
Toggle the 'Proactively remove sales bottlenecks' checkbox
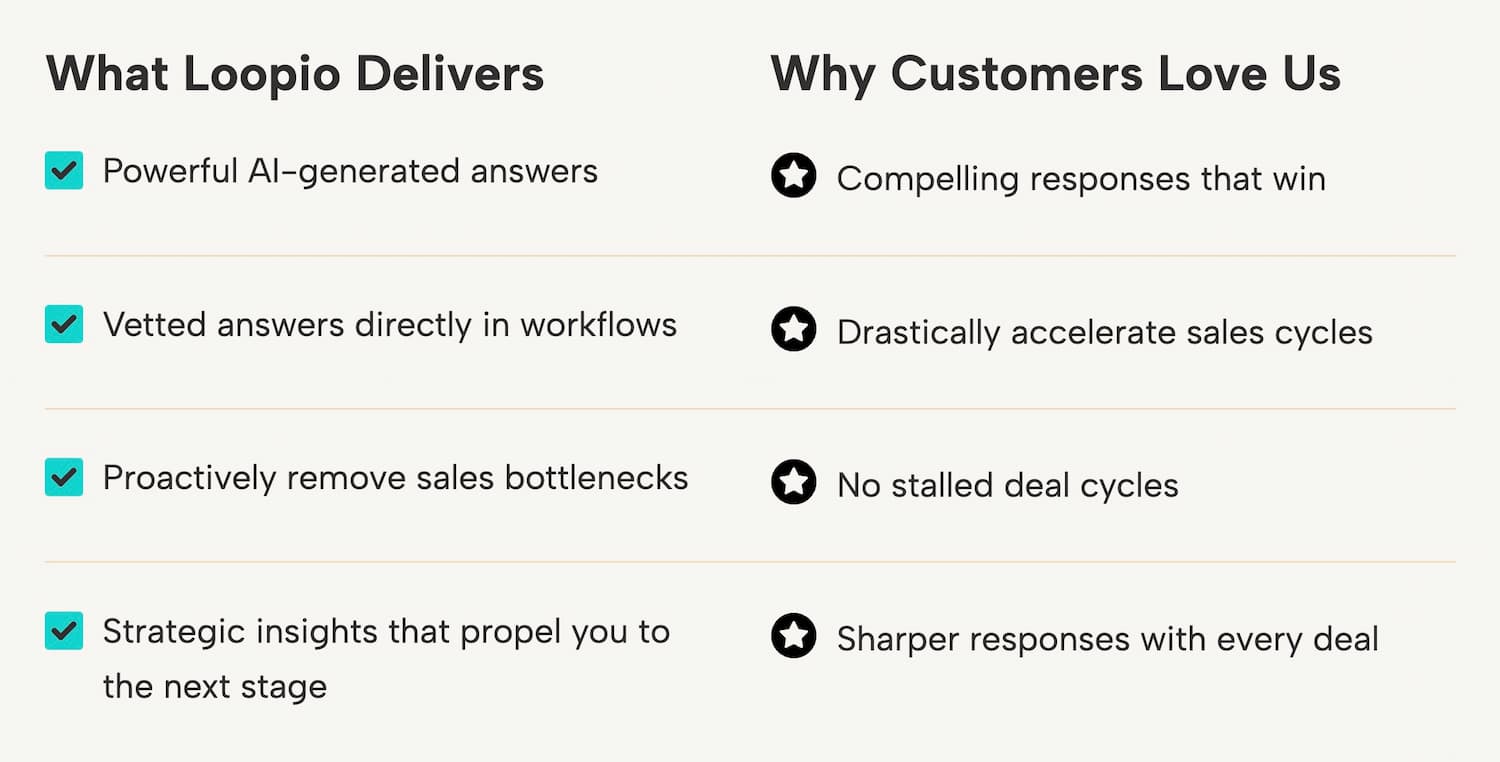pyautogui.click(x=64, y=478)
